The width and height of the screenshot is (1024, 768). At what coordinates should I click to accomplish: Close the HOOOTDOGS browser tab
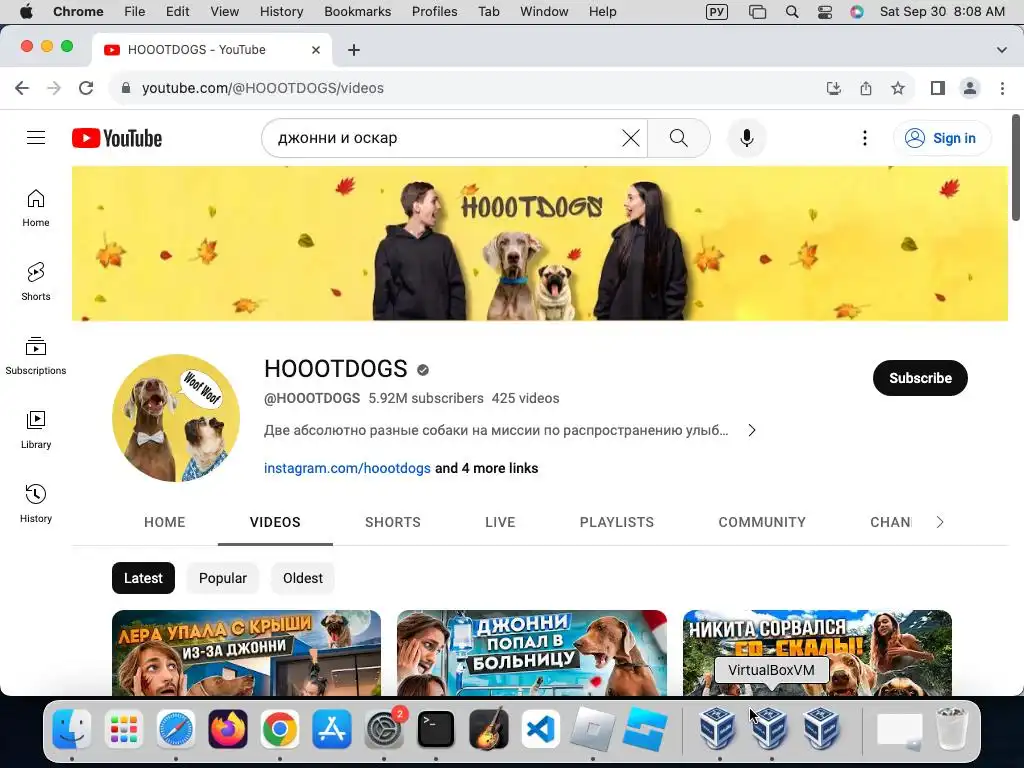point(316,50)
